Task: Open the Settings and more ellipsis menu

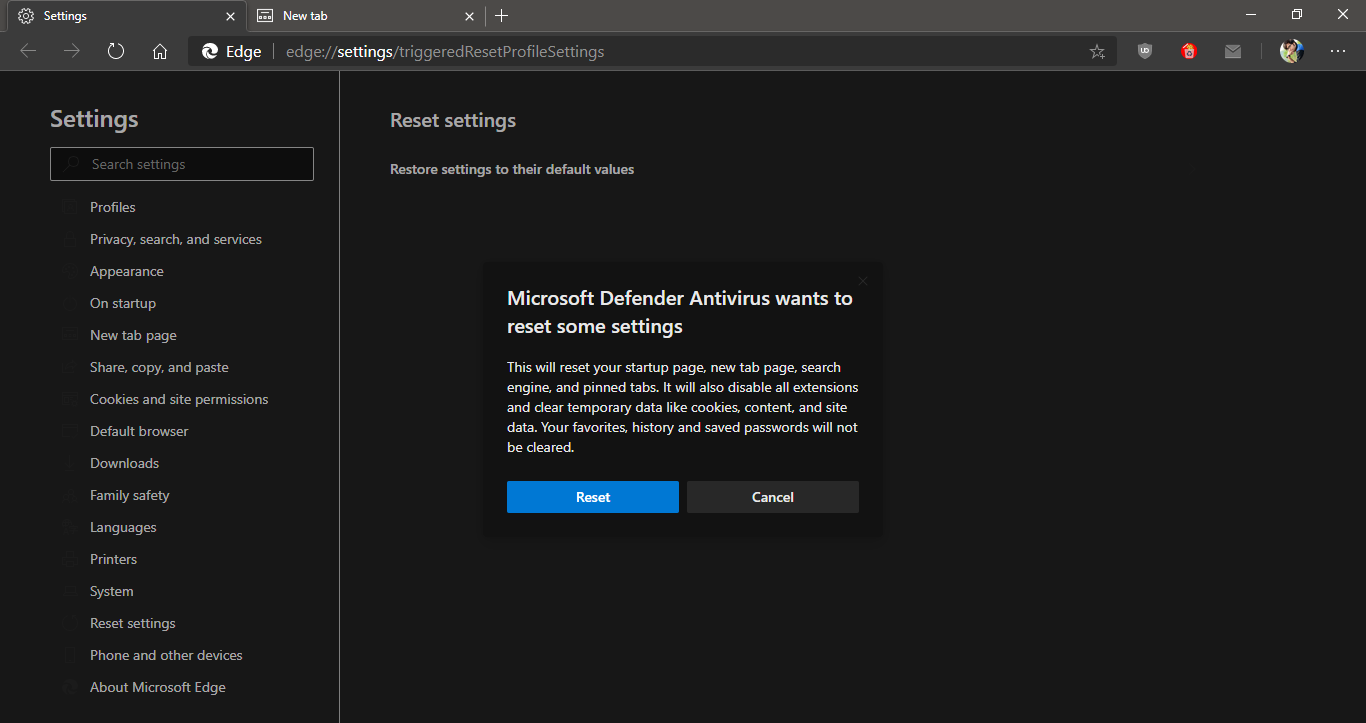Action: [1338, 51]
